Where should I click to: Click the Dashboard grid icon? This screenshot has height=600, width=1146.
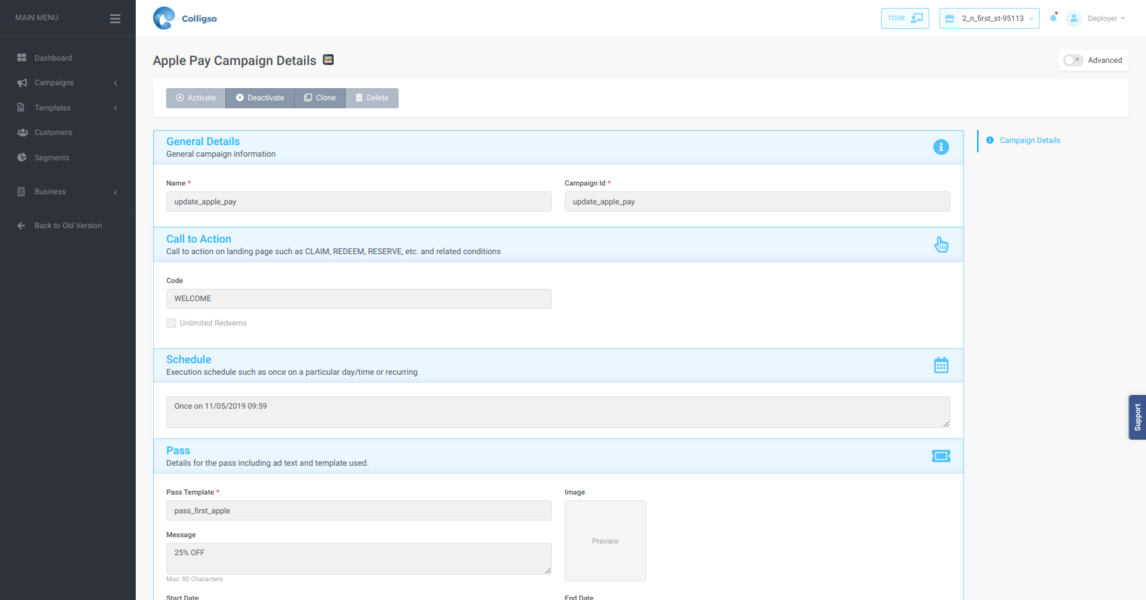[x=21, y=58]
